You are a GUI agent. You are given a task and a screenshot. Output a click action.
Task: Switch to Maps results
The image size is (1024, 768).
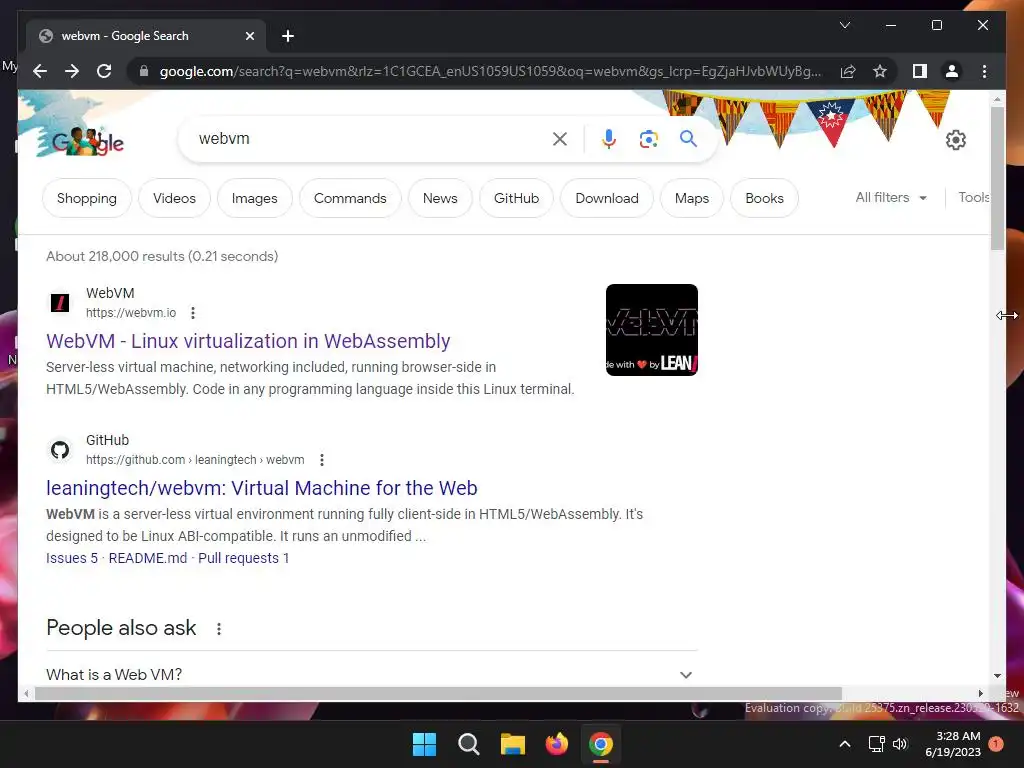click(692, 198)
